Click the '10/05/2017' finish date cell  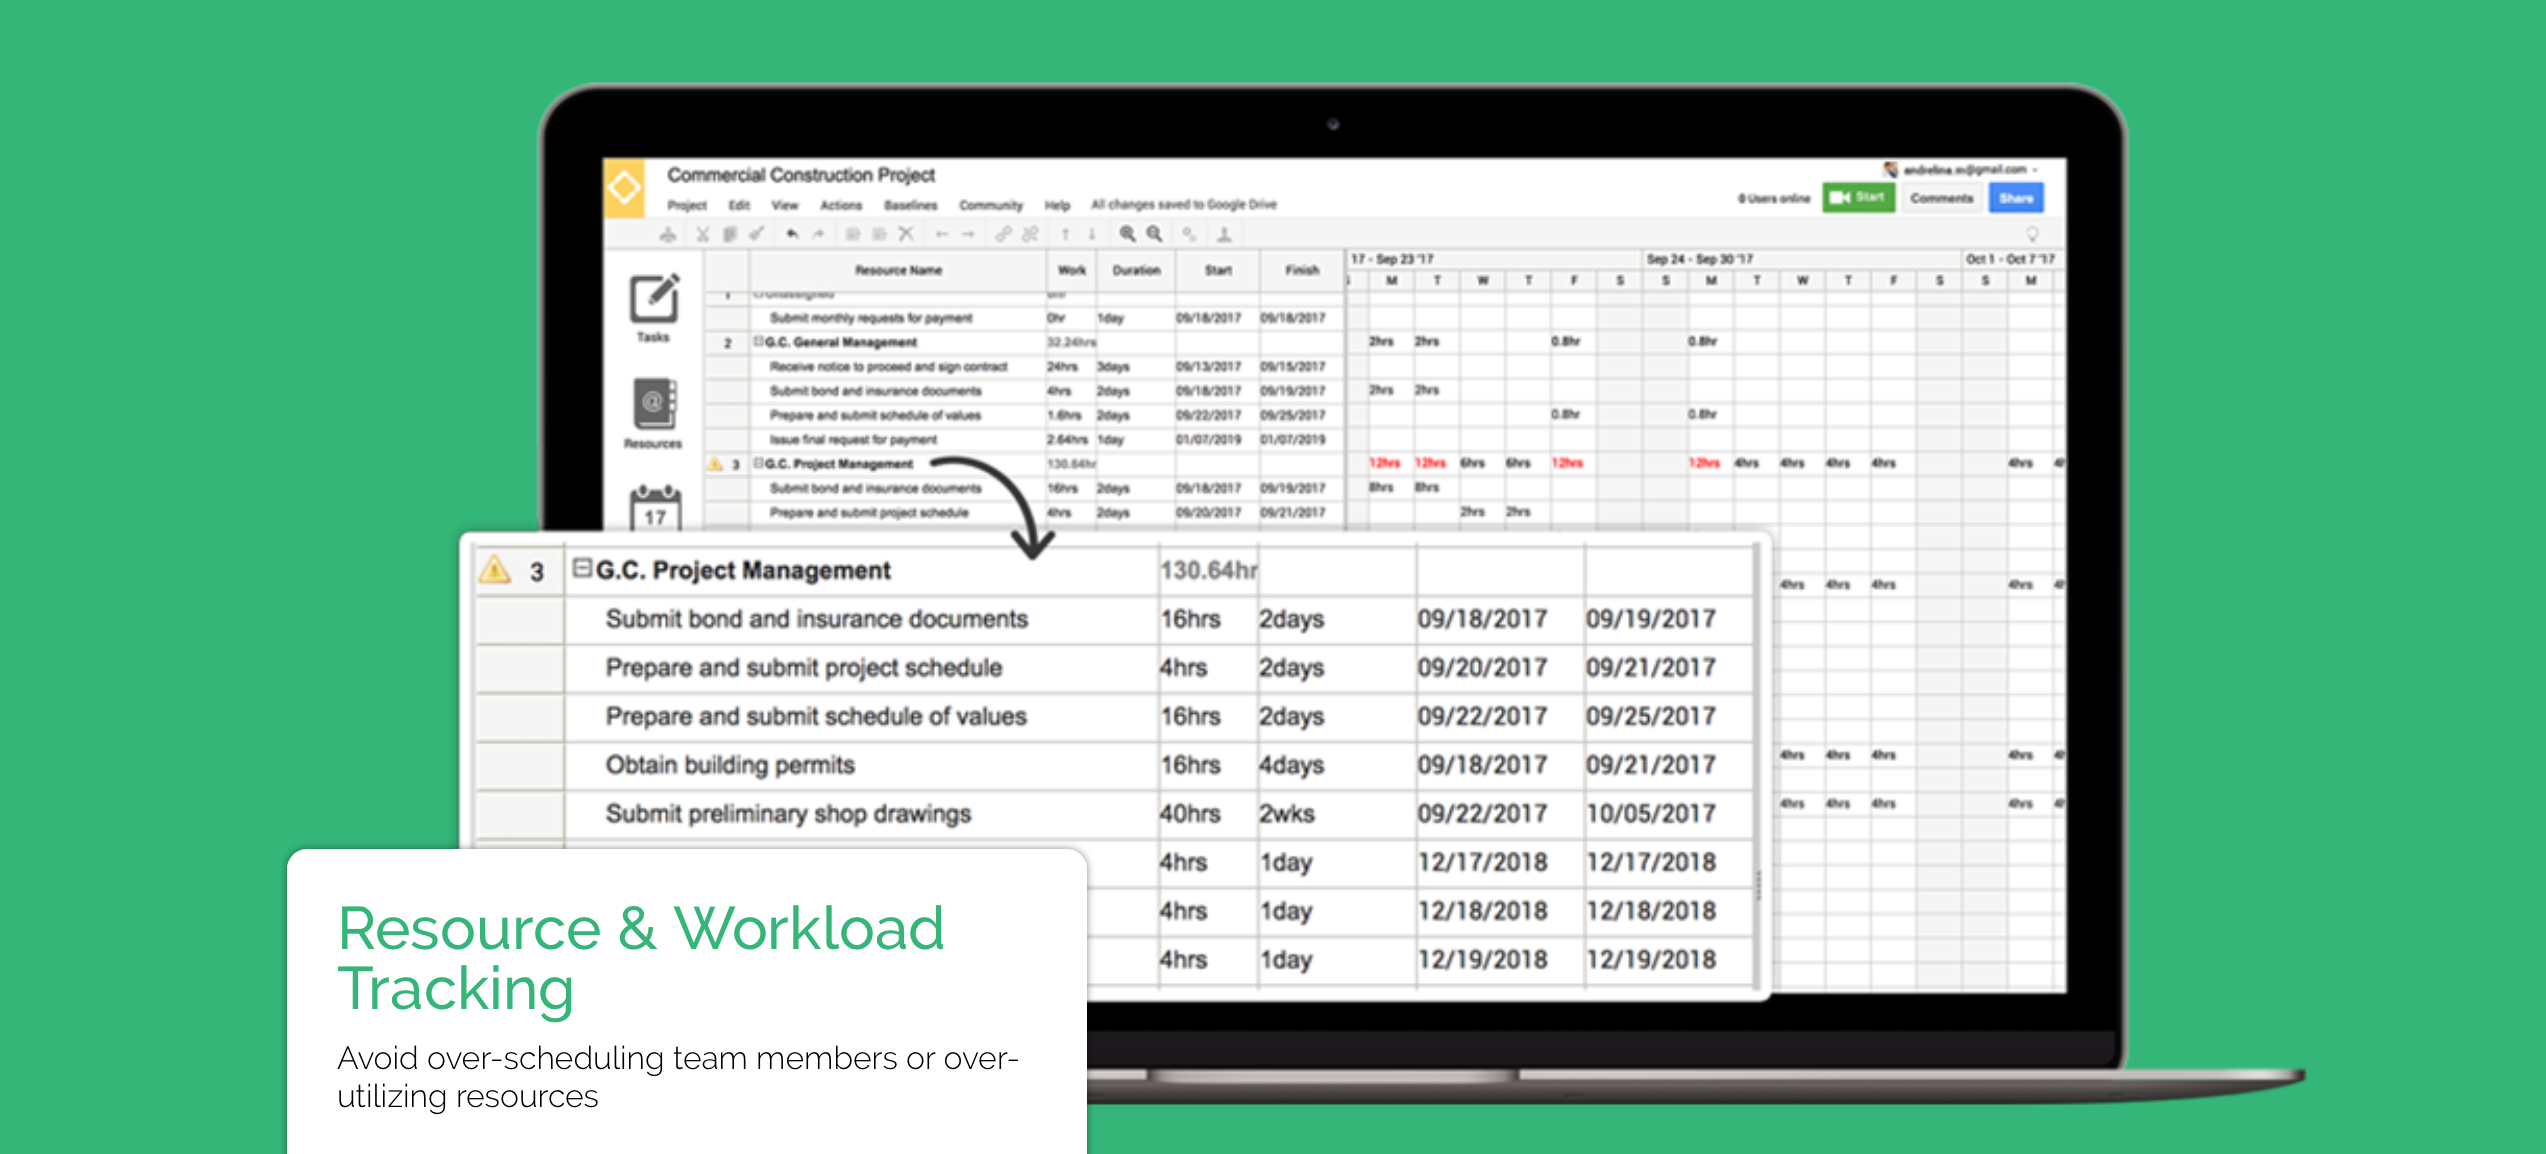(1651, 814)
